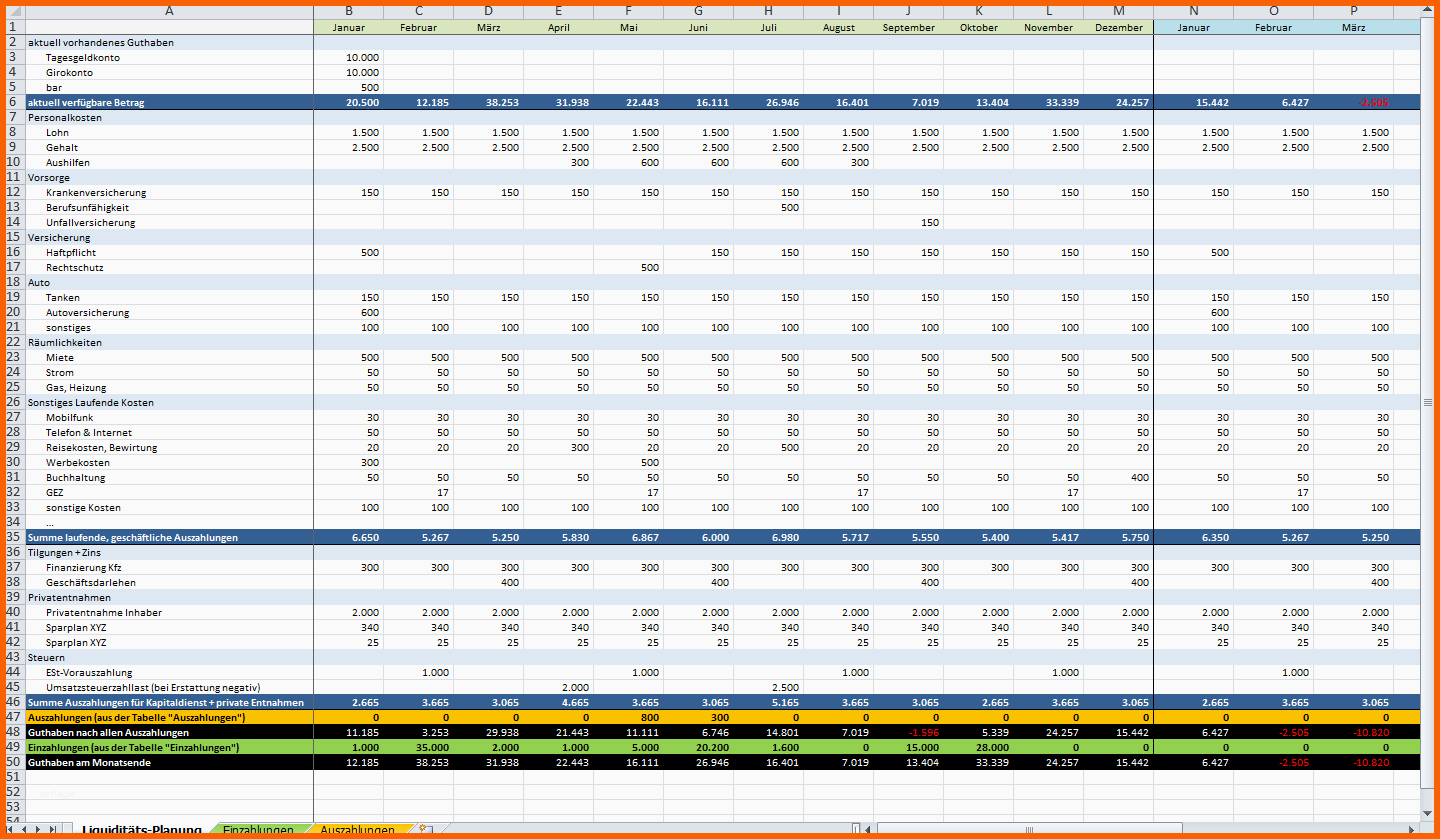Image resolution: width=1440 pixels, height=839 pixels.
Task: Click the Select All corner button
Action: coord(13,12)
